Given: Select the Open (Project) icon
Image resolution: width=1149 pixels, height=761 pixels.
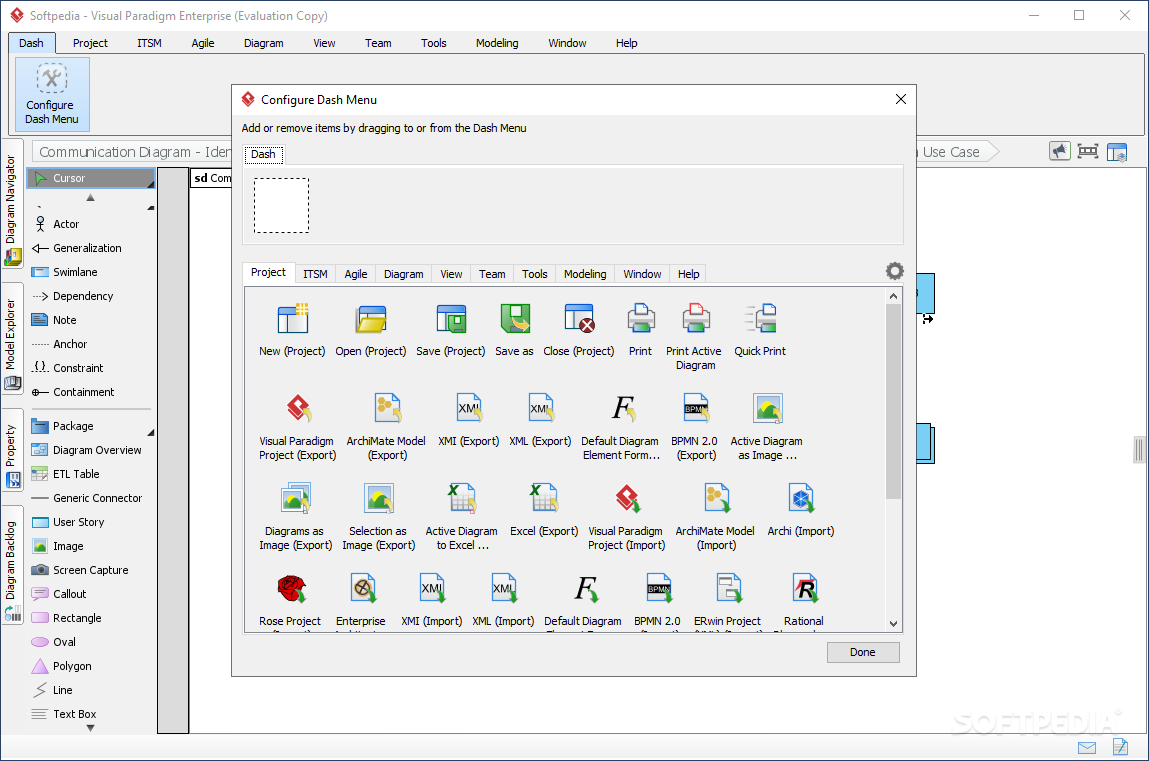Looking at the screenshot, I should click(x=371, y=319).
